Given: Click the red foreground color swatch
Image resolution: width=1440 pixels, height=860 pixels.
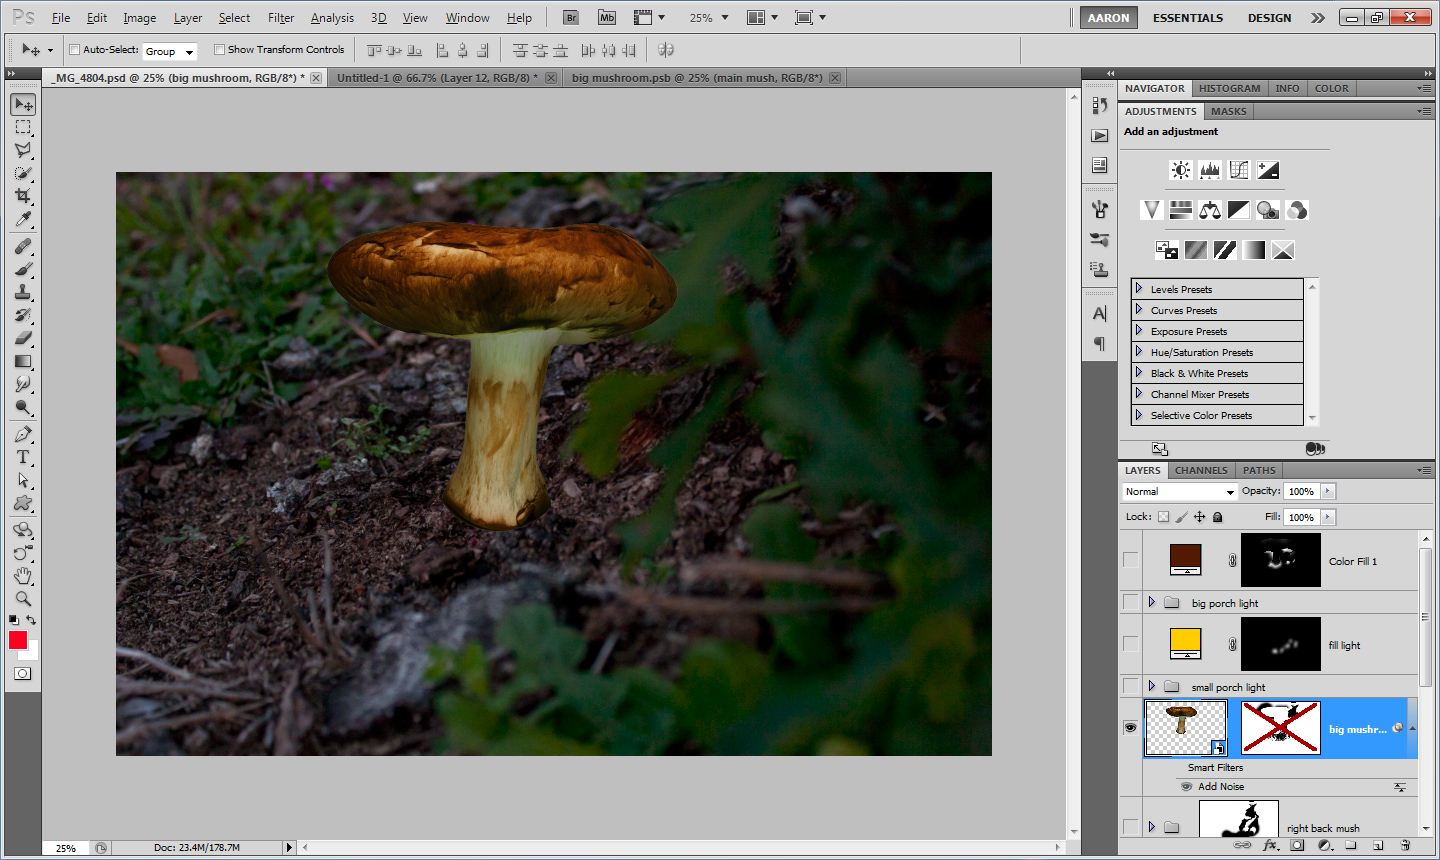Looking at the screenshot, I should coord(17,640).
